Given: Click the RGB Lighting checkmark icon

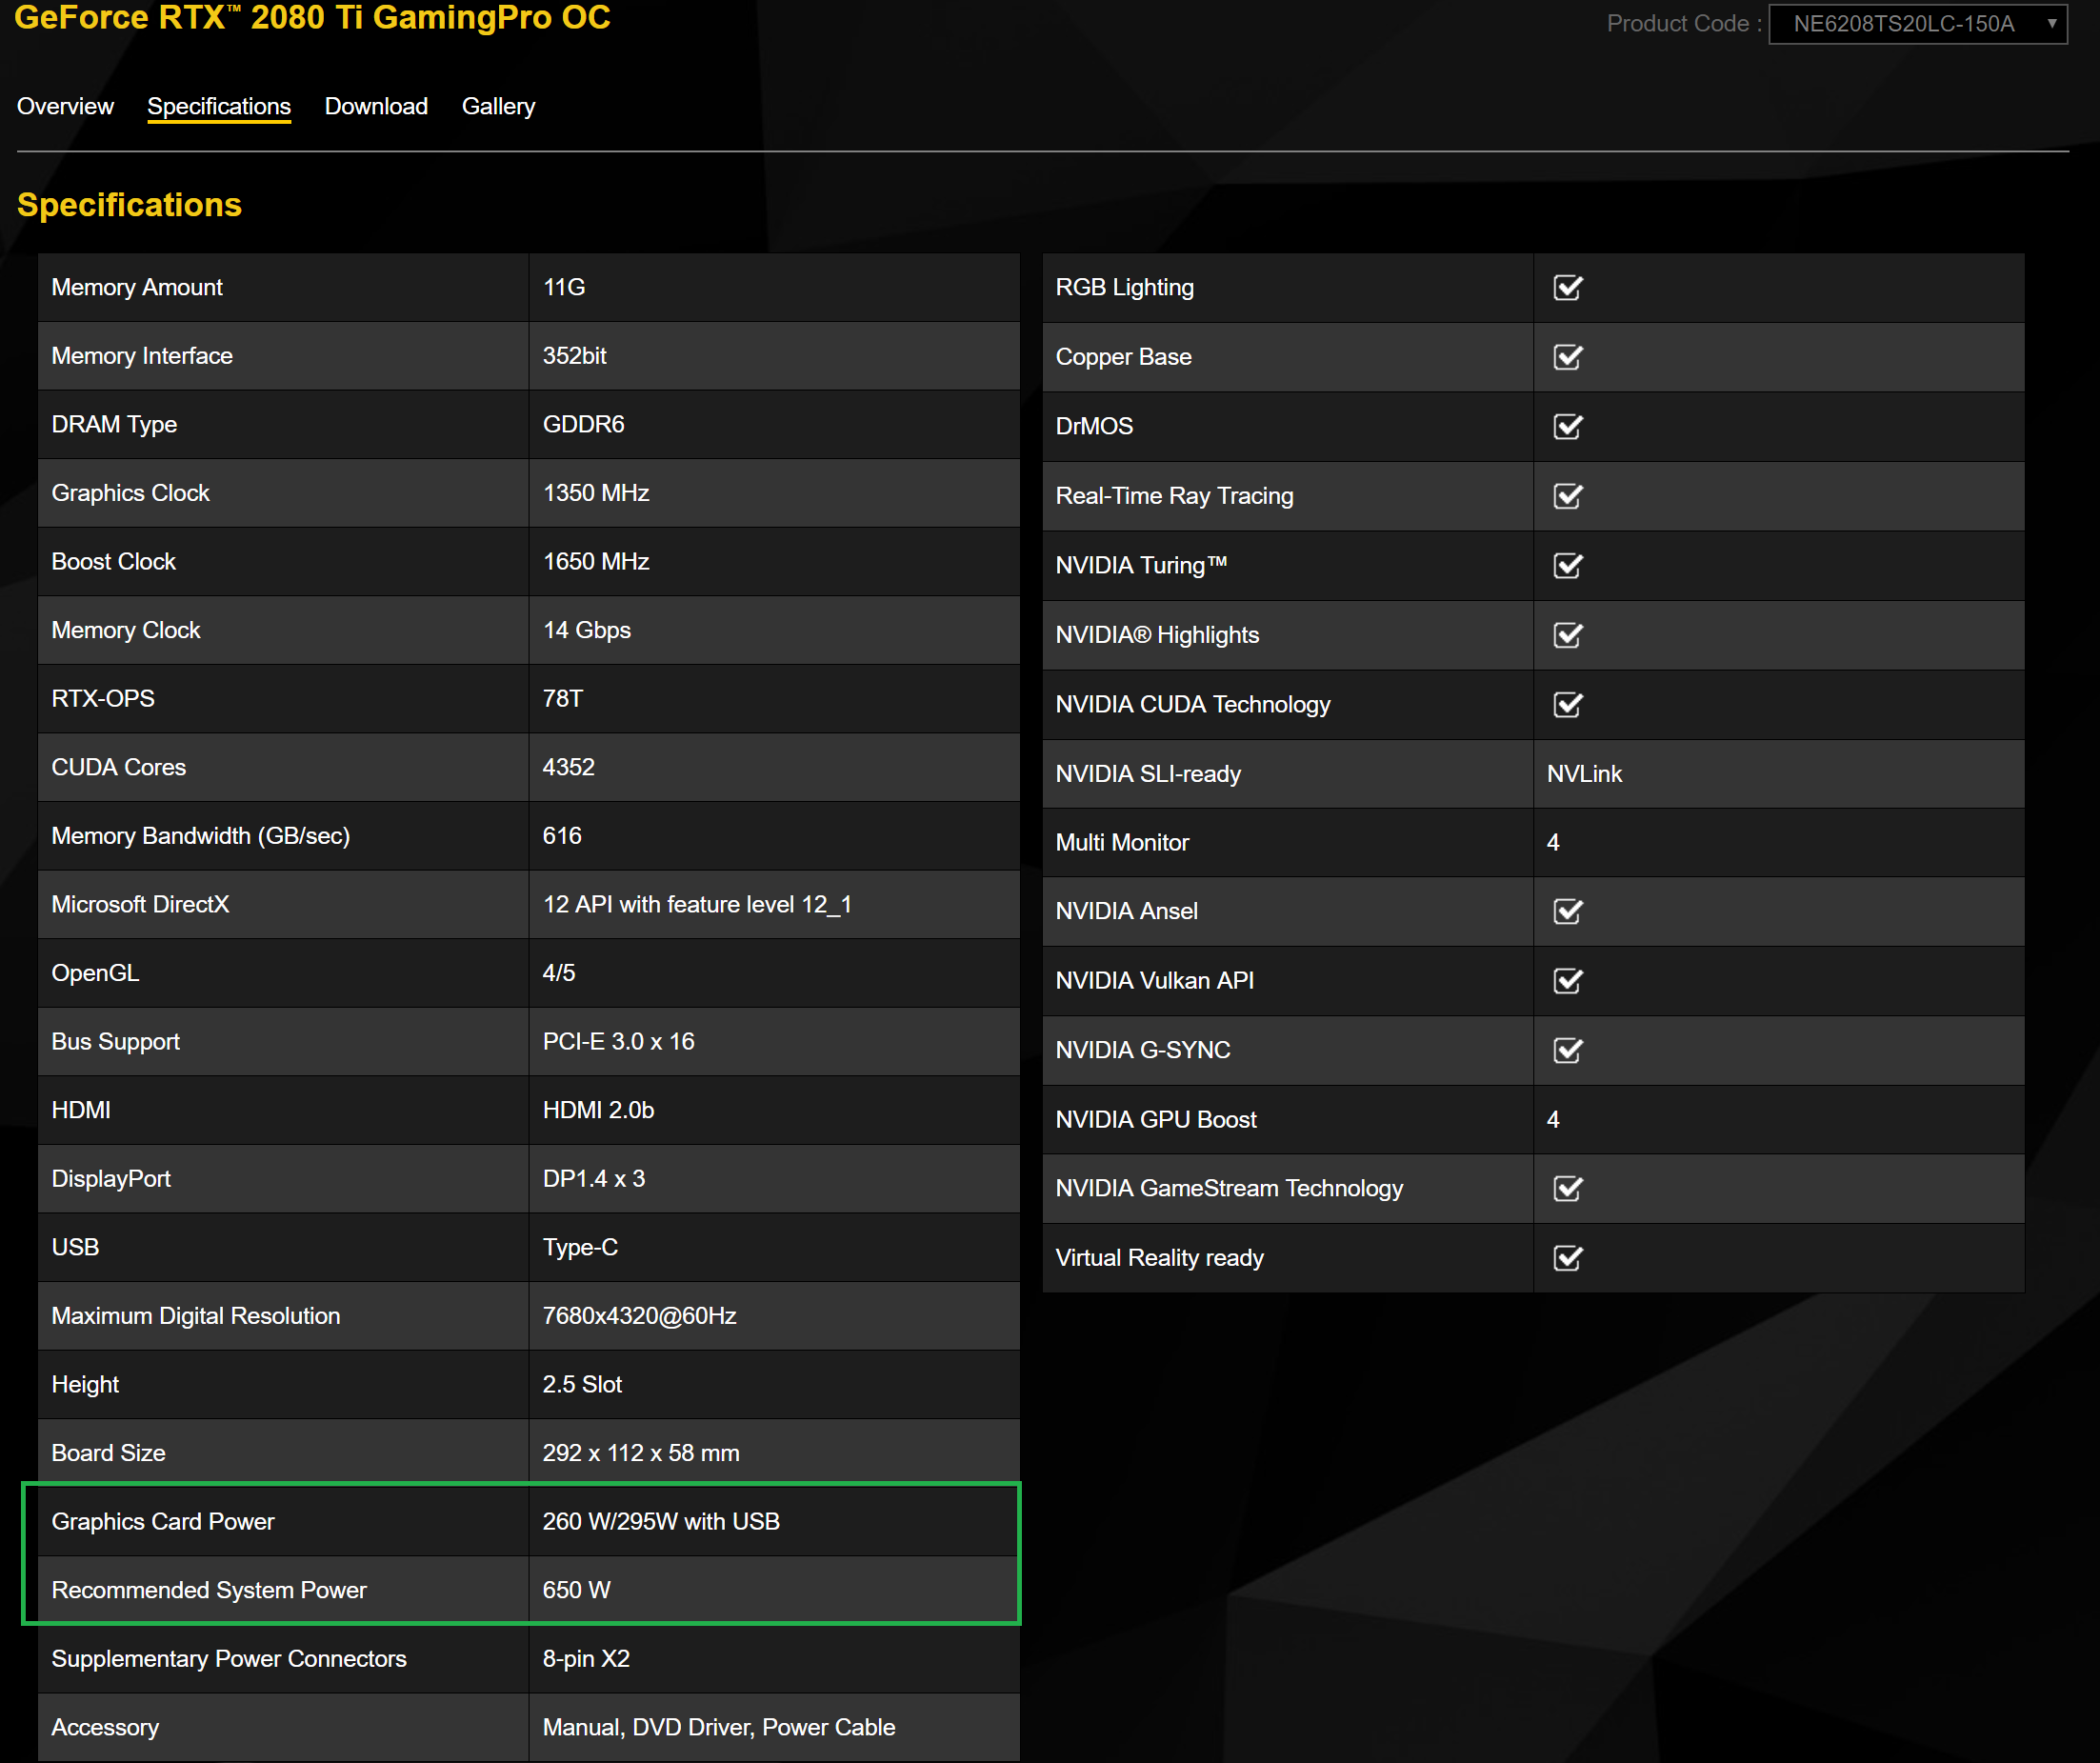Looking at the screenshot, I should [x=1567, y=288].
